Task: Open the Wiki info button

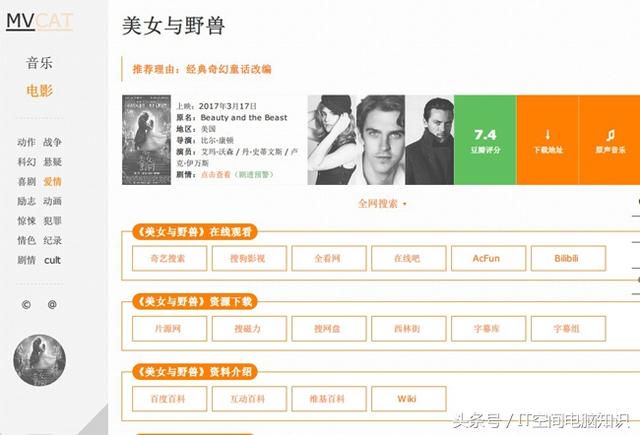Action: [x=409, y=399]
